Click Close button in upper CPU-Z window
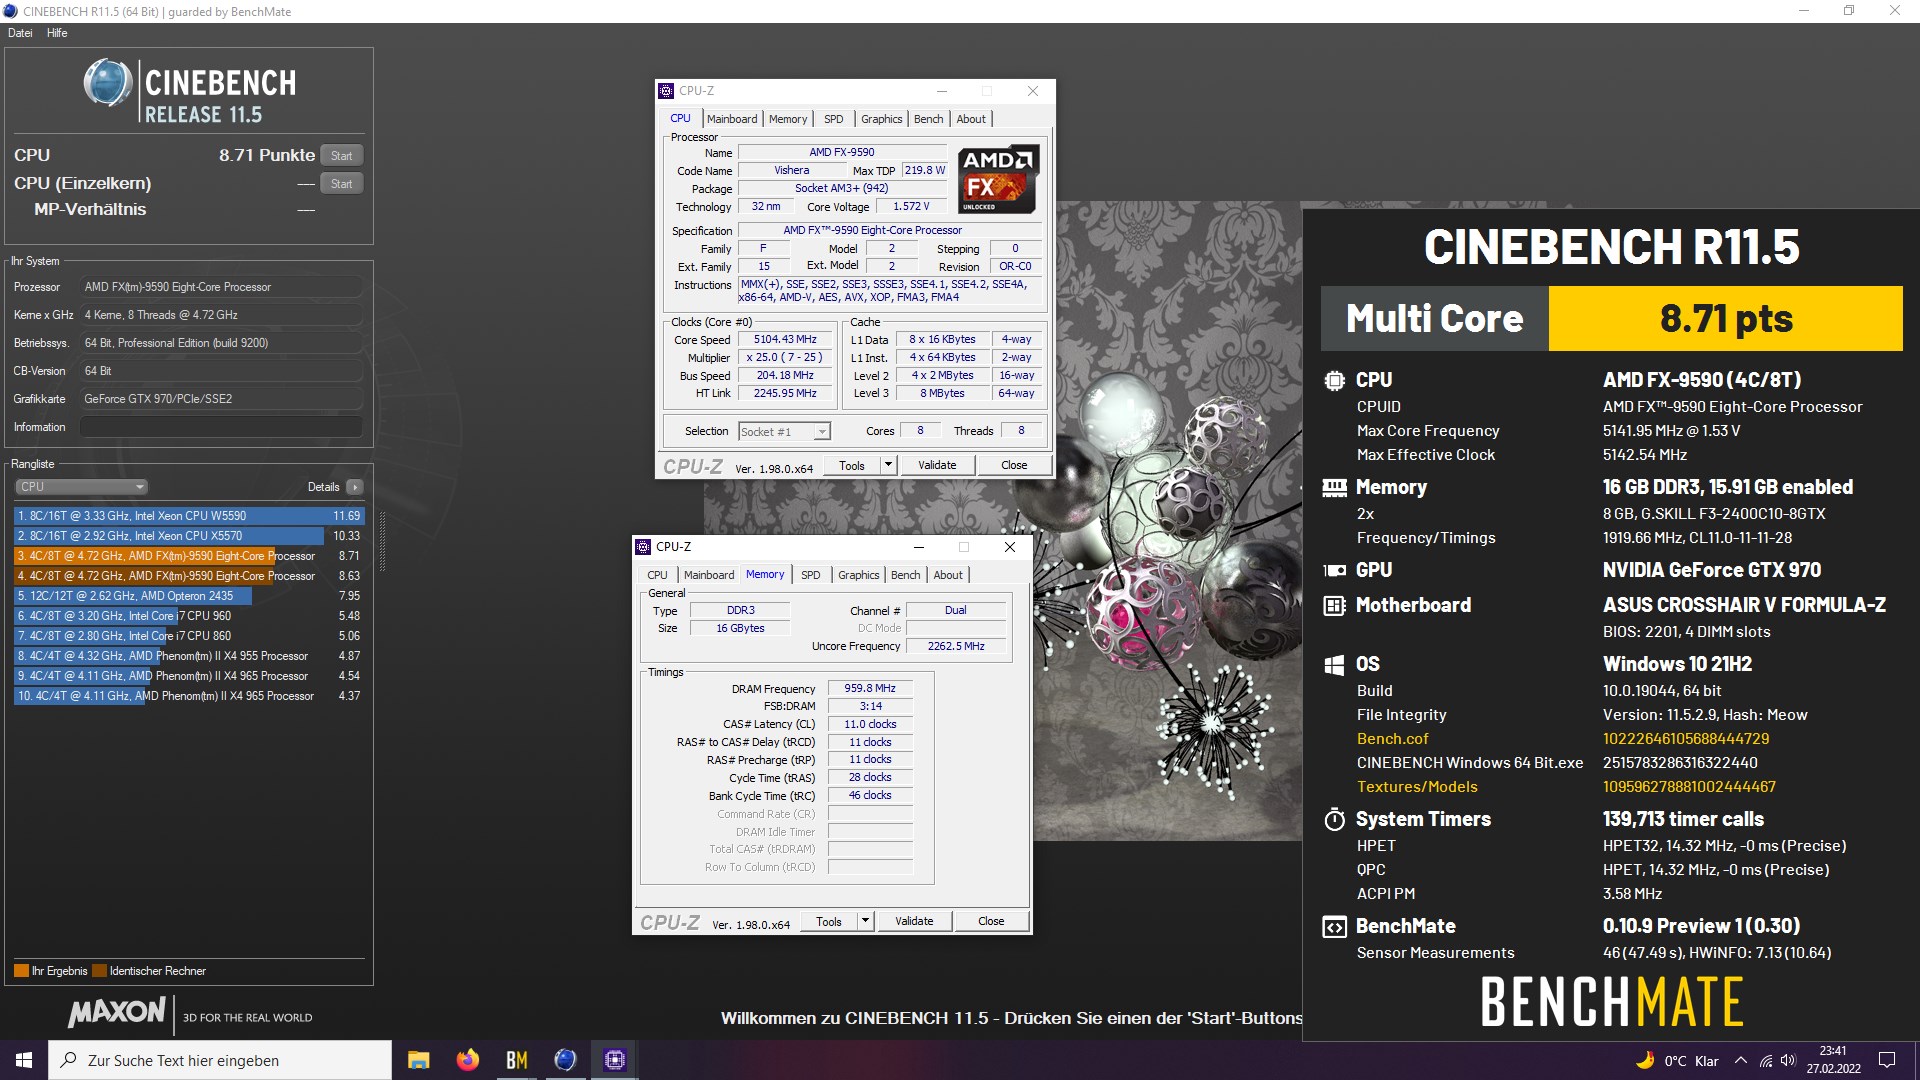This screenshot has height=1080, width=1920. coord(1014,466)
